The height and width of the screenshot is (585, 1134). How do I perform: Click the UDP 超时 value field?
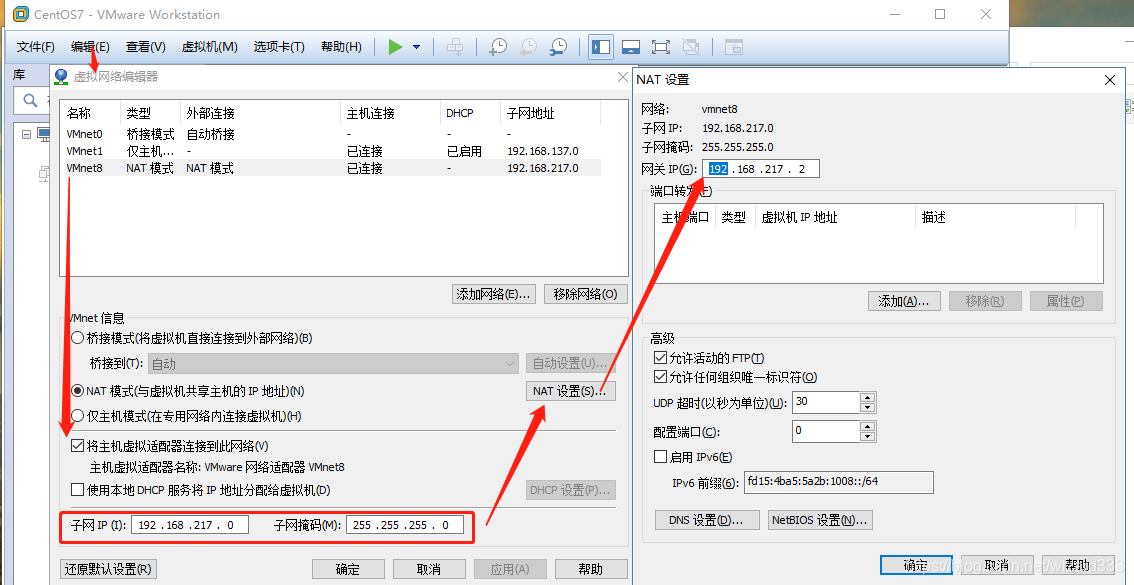[x=825, y=402]
